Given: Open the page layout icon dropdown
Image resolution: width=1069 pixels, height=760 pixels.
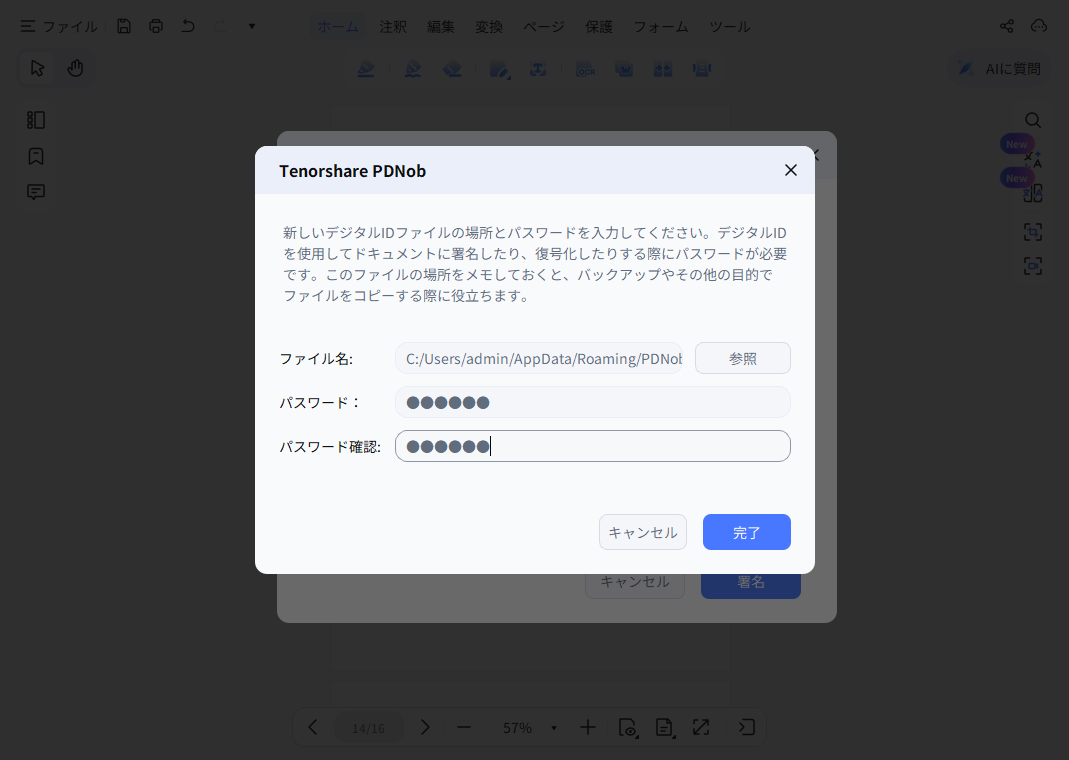Looking at the screenshot, I should pyautogui.click(x=665, y=727).
